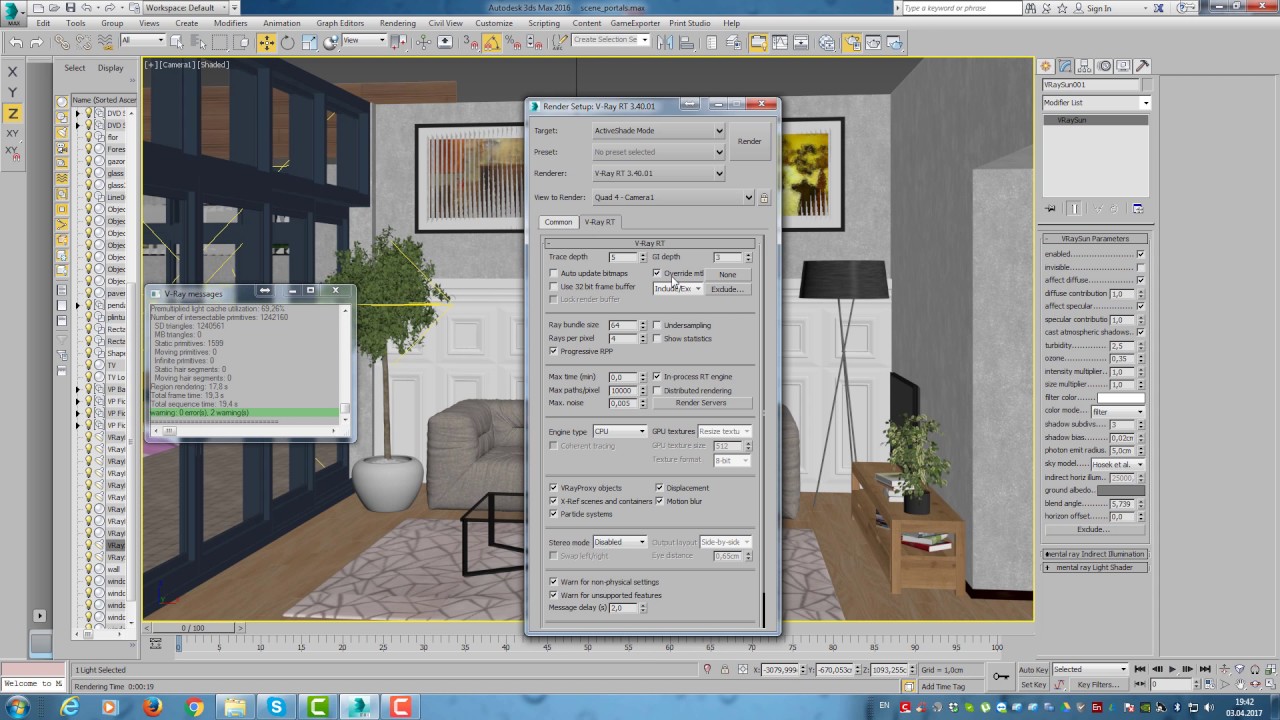The width and height of the screenshot is (1280, 720).
Task: Click the override material None button
Action: coord(727,274)
